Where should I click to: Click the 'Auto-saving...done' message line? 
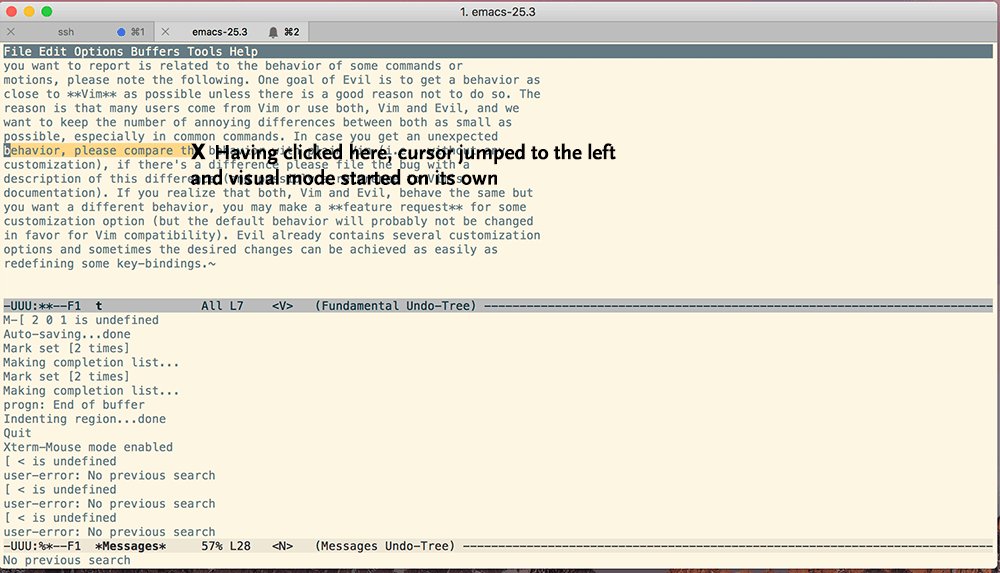click(67, 334)
